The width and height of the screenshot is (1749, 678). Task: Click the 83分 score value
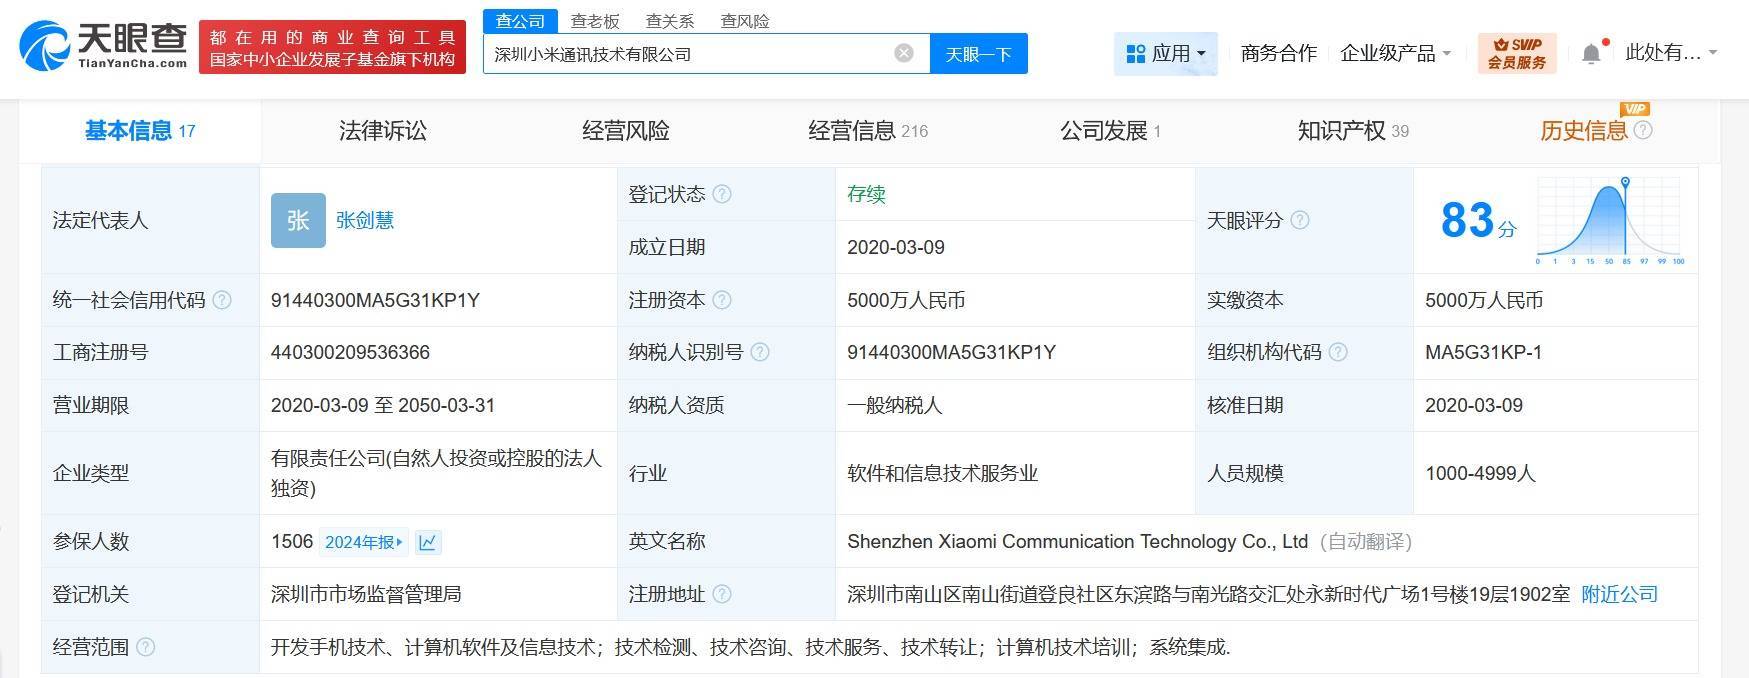point(1478,220)
